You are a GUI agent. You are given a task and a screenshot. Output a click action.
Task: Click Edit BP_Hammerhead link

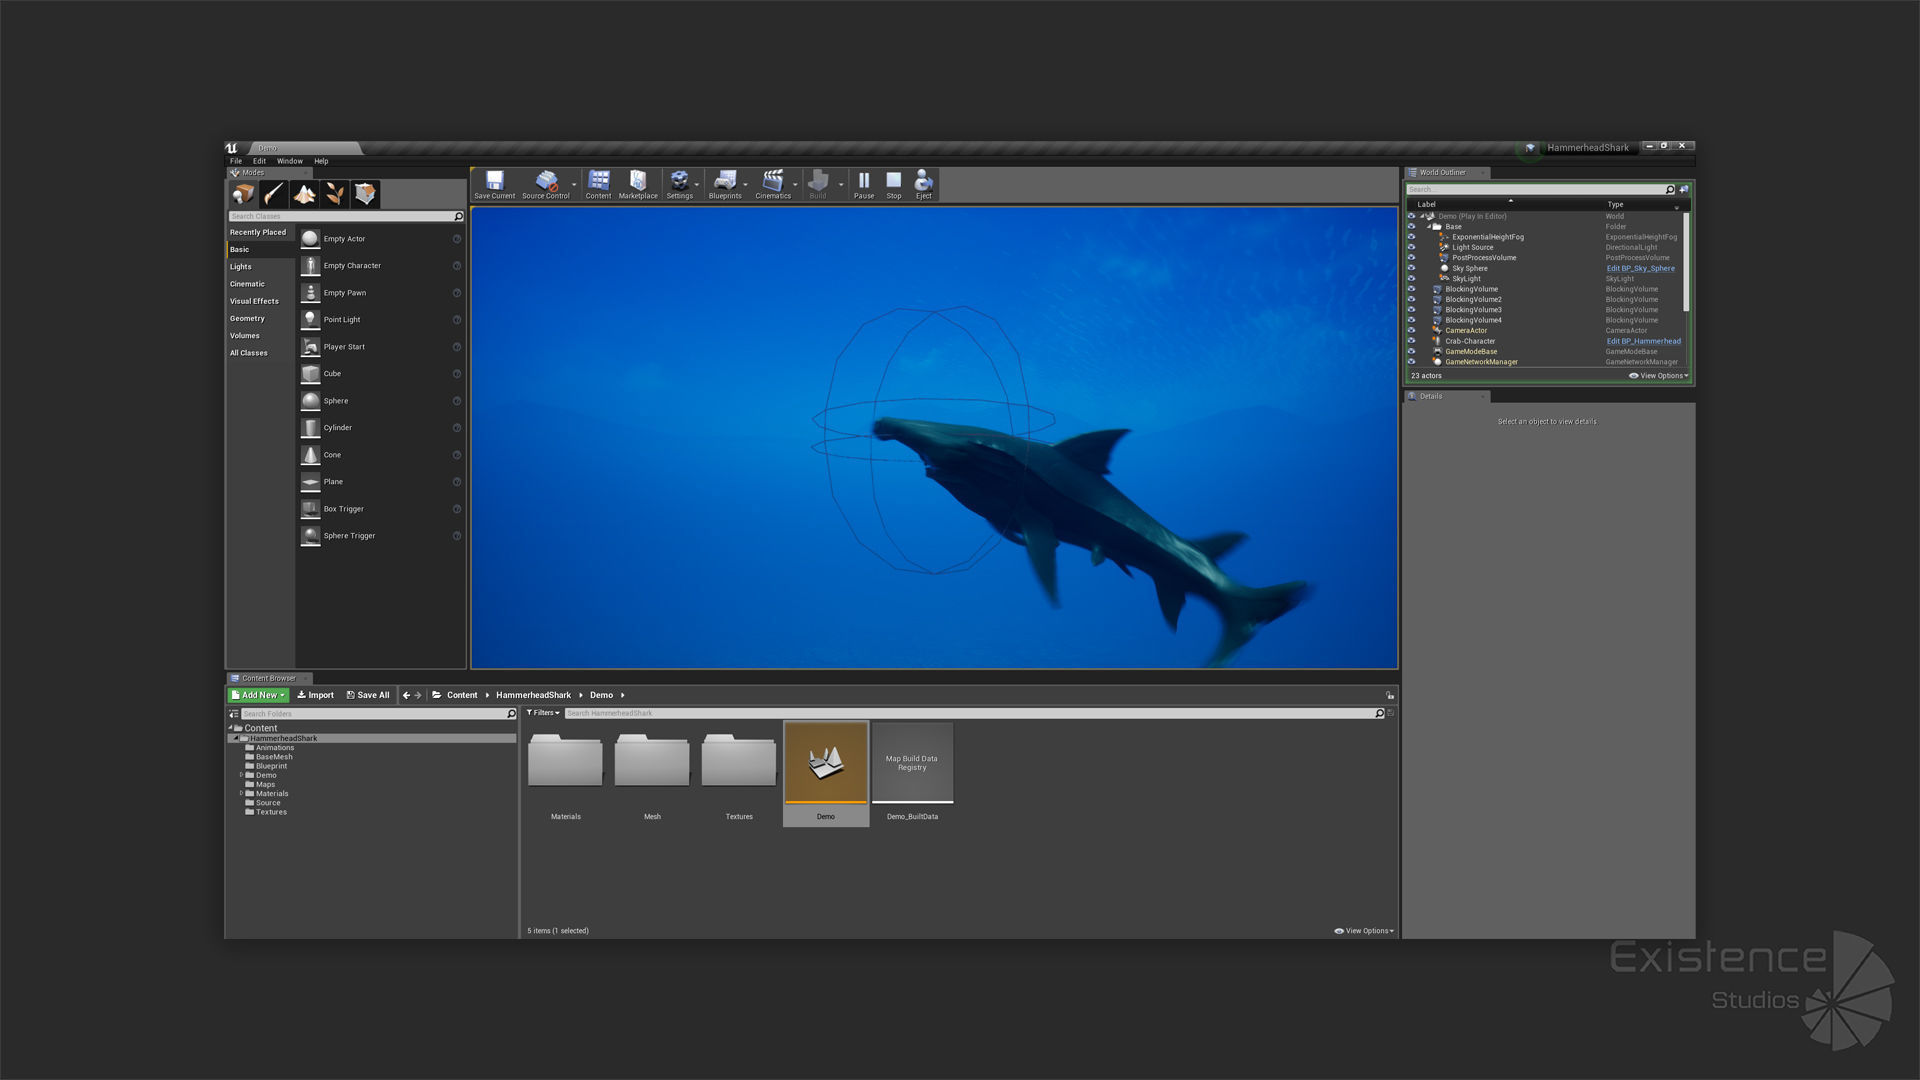point(1643,341)
